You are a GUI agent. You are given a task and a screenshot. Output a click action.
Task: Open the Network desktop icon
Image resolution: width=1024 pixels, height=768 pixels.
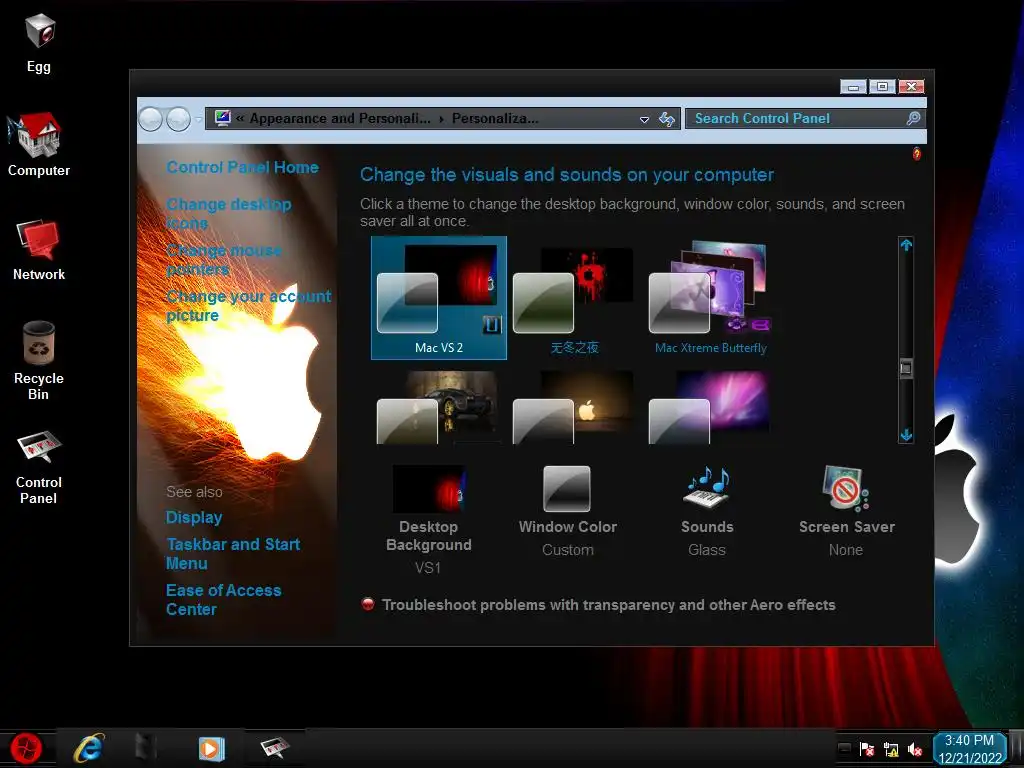(39, 249)
